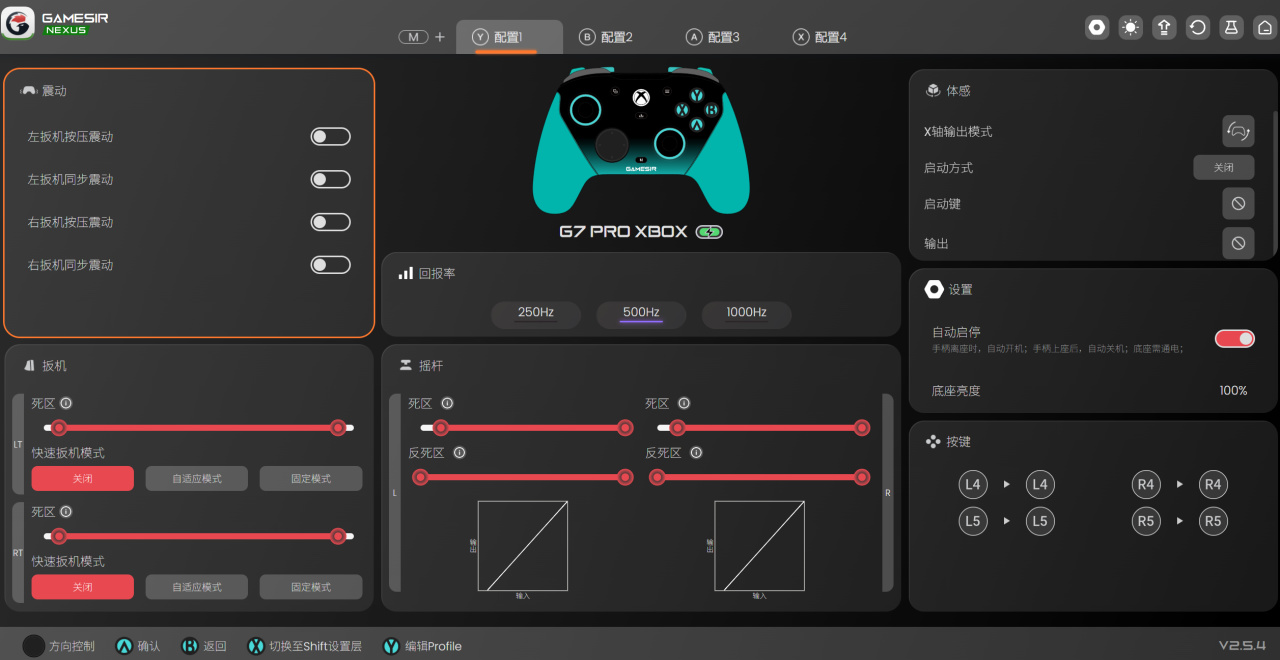
Task: Select 500Hz polling rate
Action: tap(641, 314)
